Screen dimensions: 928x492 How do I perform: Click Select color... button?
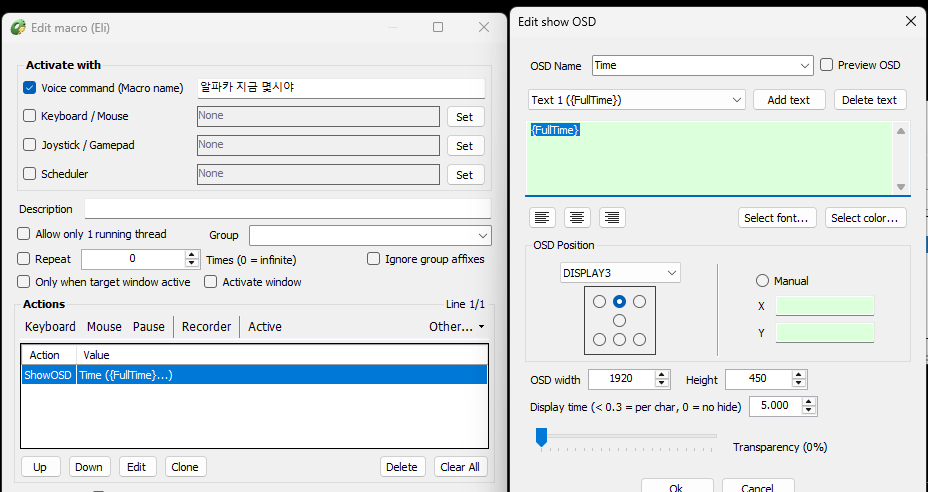866,218
